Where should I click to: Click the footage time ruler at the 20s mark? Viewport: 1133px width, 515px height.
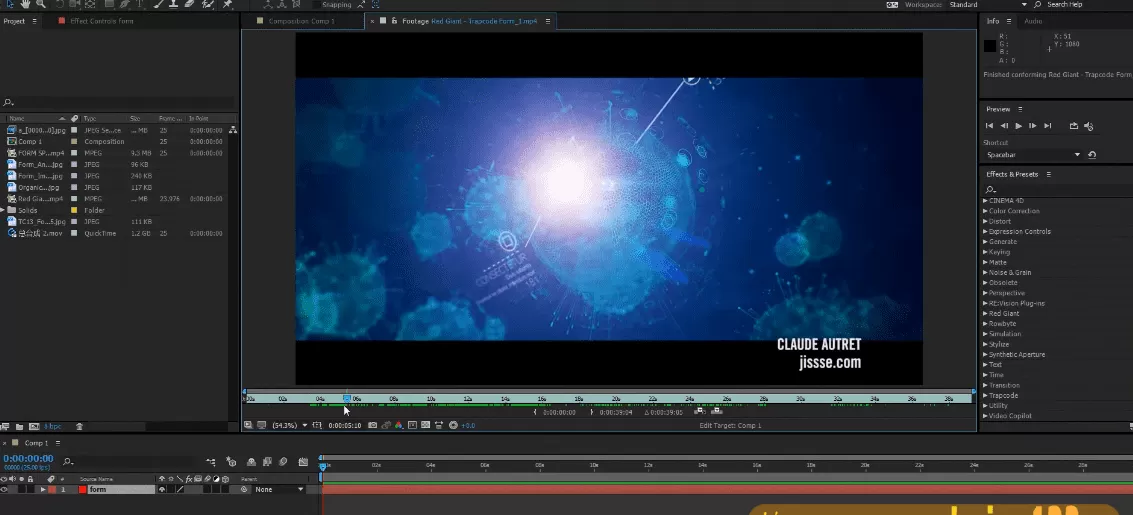tap(617, 398)
